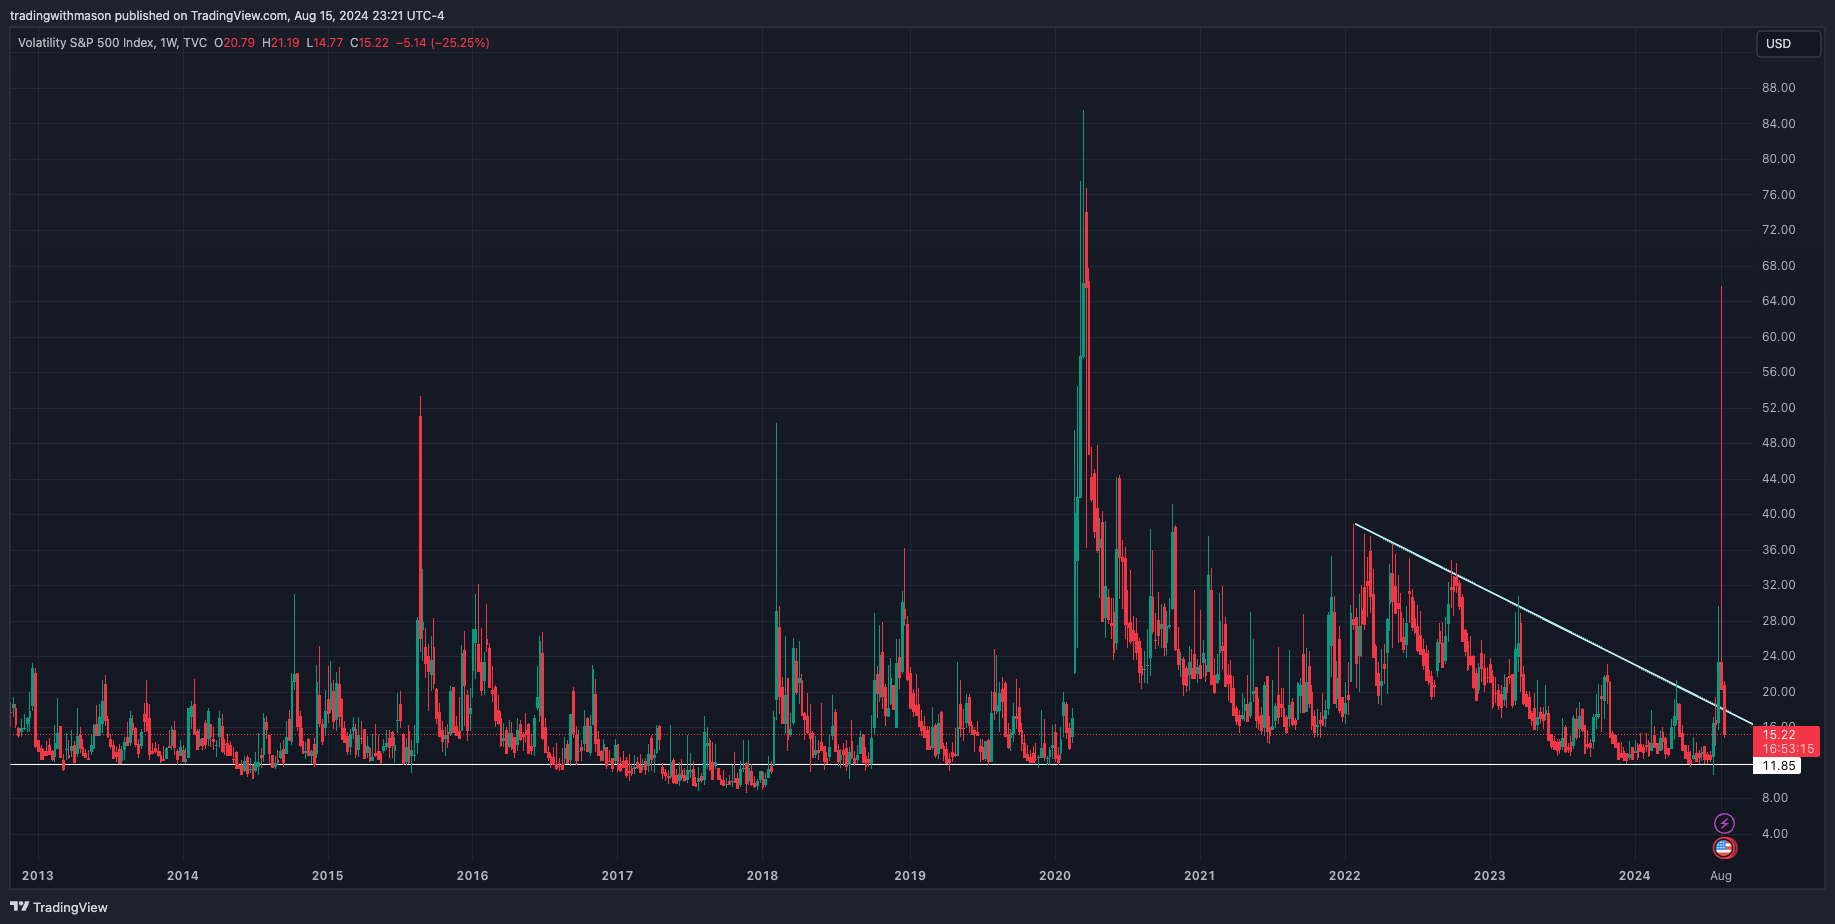1835x924 pixels.
Task: Click the 2022 label on time axis
Action: coord(1345,876)
